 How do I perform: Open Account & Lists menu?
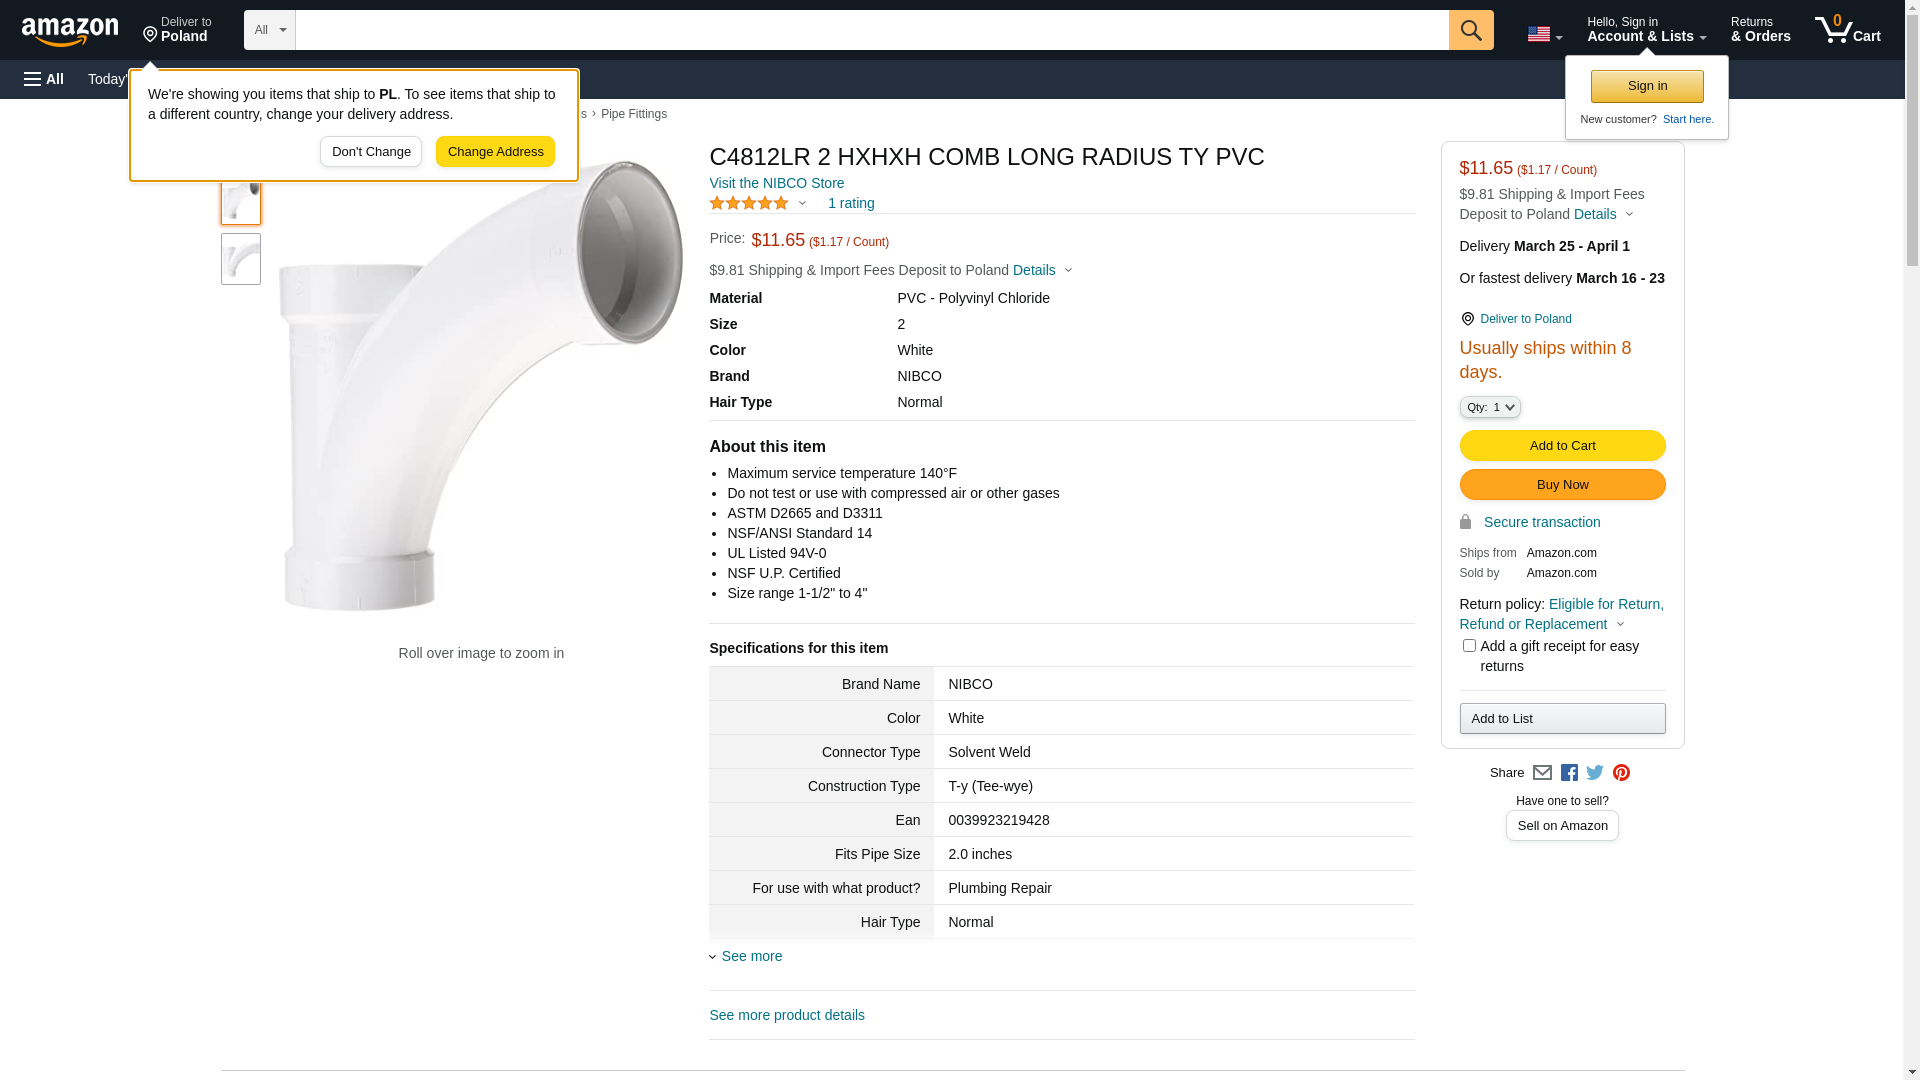1646,30
